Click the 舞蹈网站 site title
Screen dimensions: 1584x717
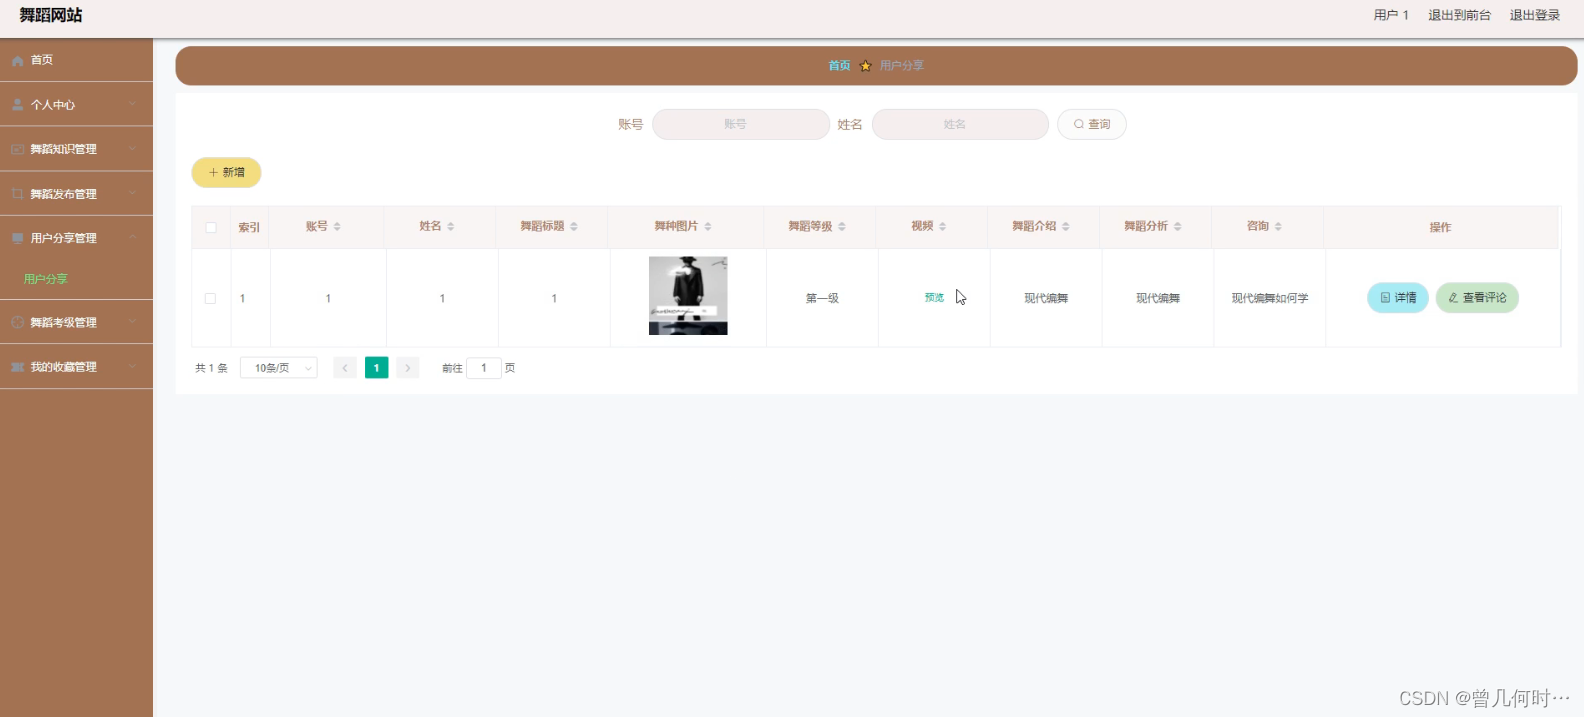click(51, 15)
